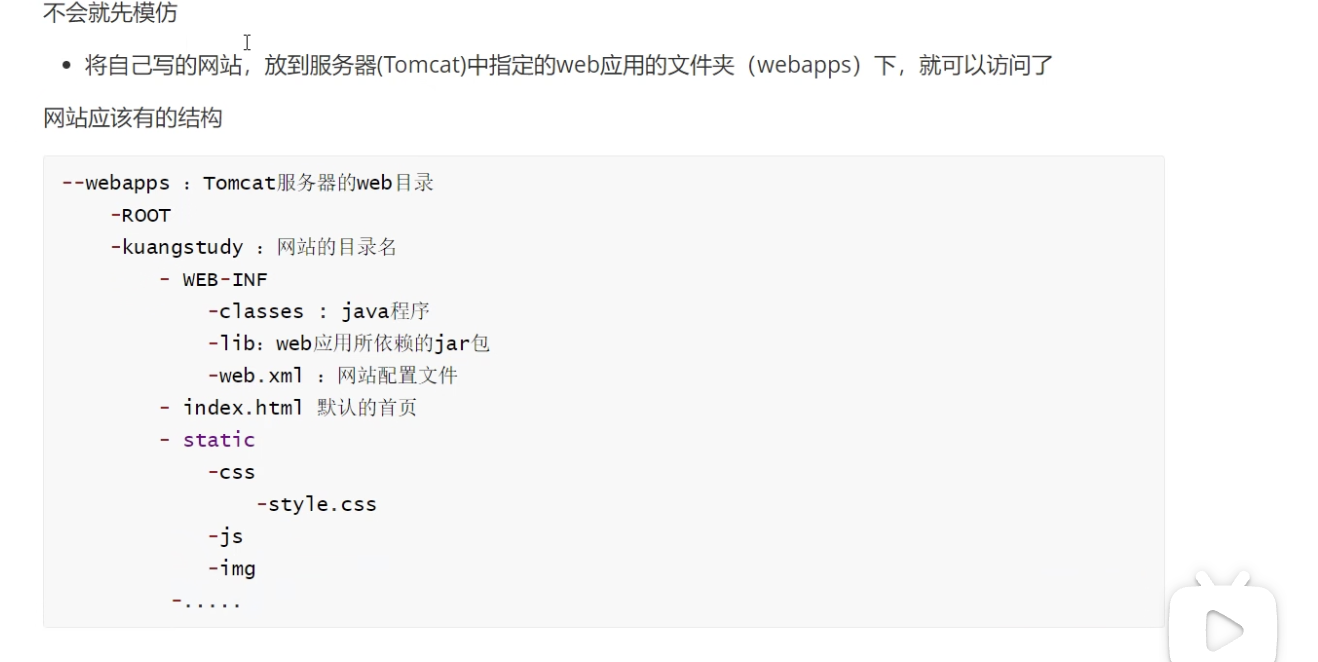
Task: Click the '-lib' jar包 line
Action: [x=349, y=343]
